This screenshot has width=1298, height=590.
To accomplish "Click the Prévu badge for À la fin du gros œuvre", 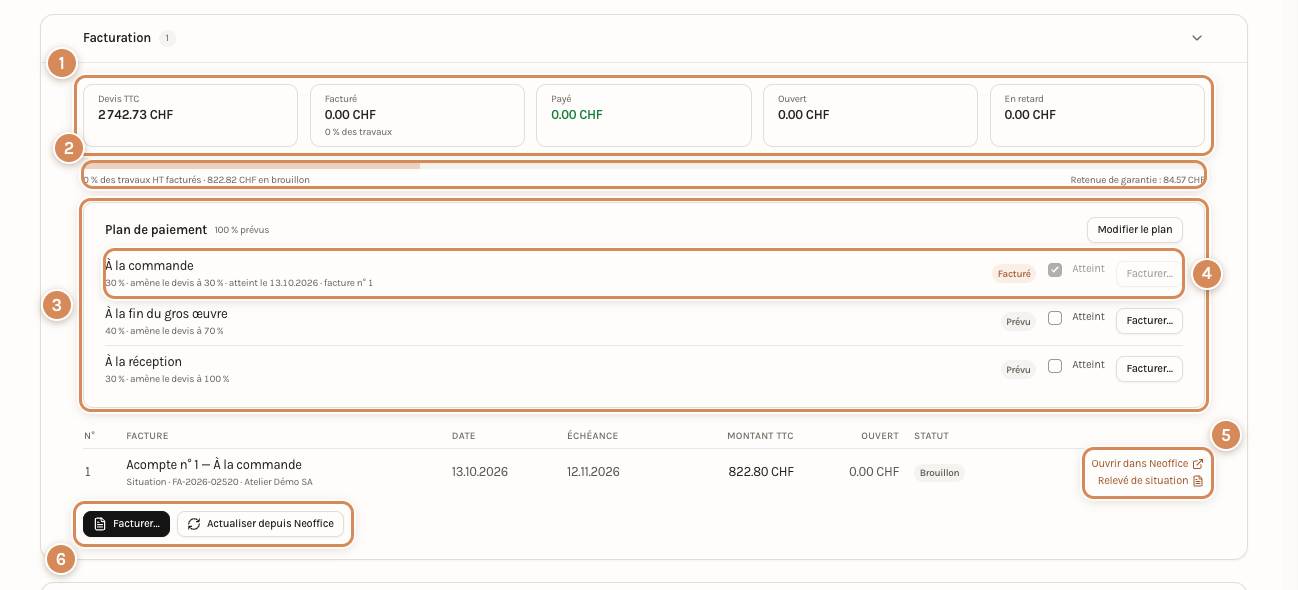I will click(1018, 322).
